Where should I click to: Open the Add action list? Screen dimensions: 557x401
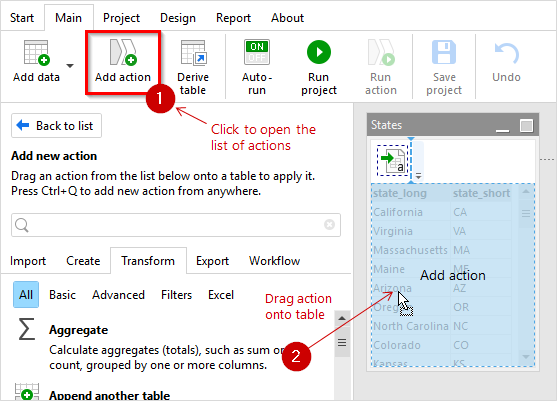tap(123, 63)
